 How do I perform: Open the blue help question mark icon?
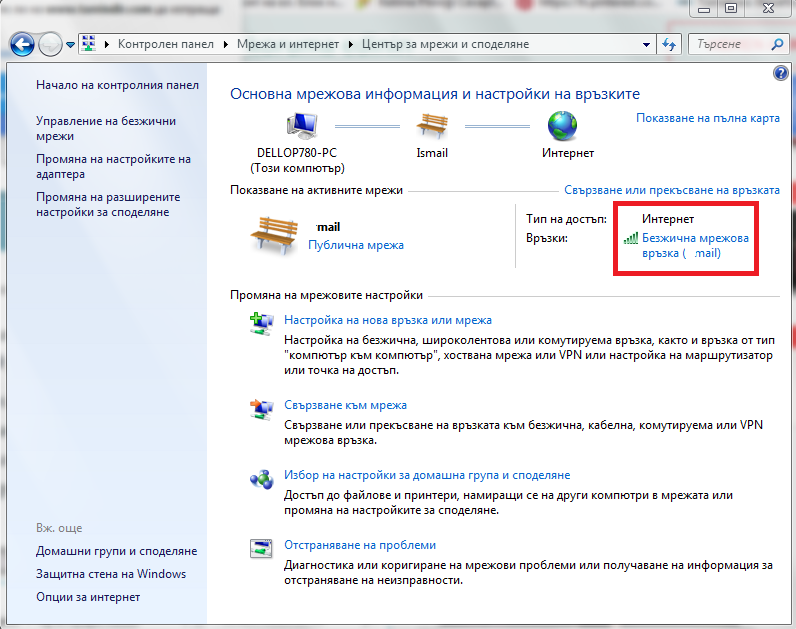[x=781, y=74]
